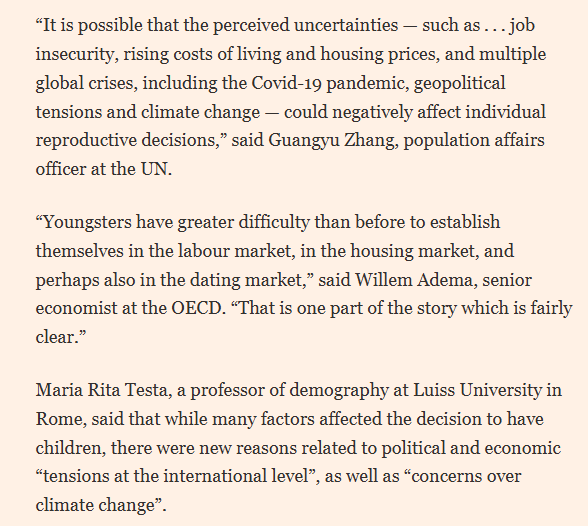The image size is (588, 526).
Task: Click the word geopolitical
Action: 459,84
